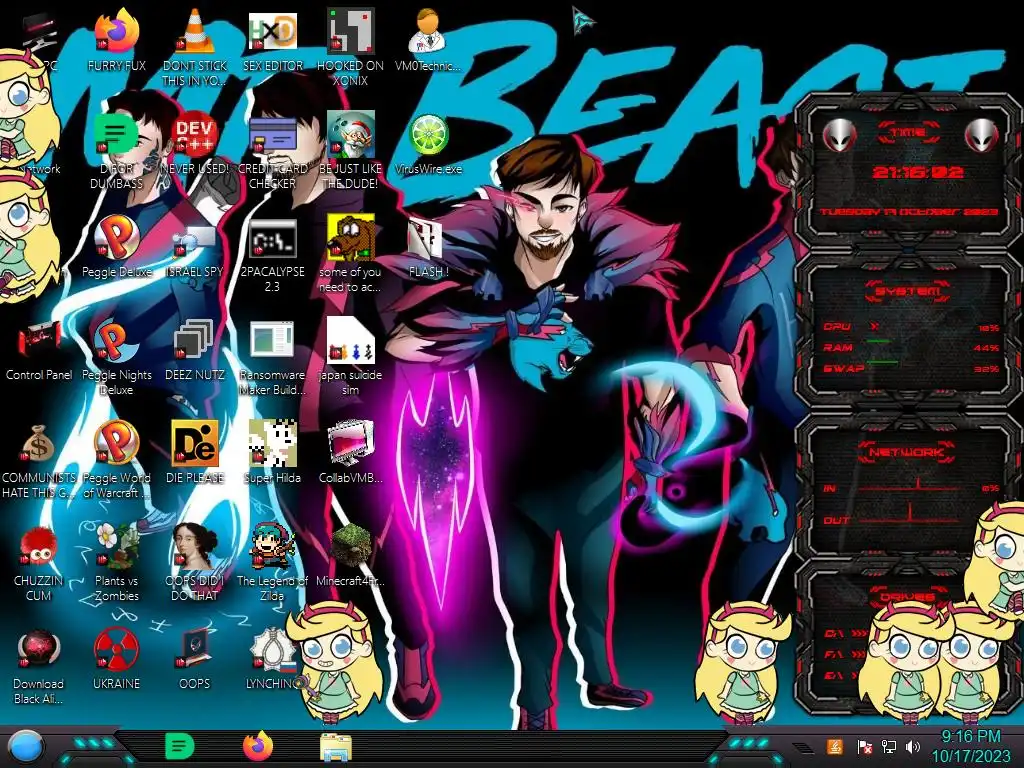The image size is (1024, 768).
Task: Click the Start orb on the taskbar
Action: point(26,748)
